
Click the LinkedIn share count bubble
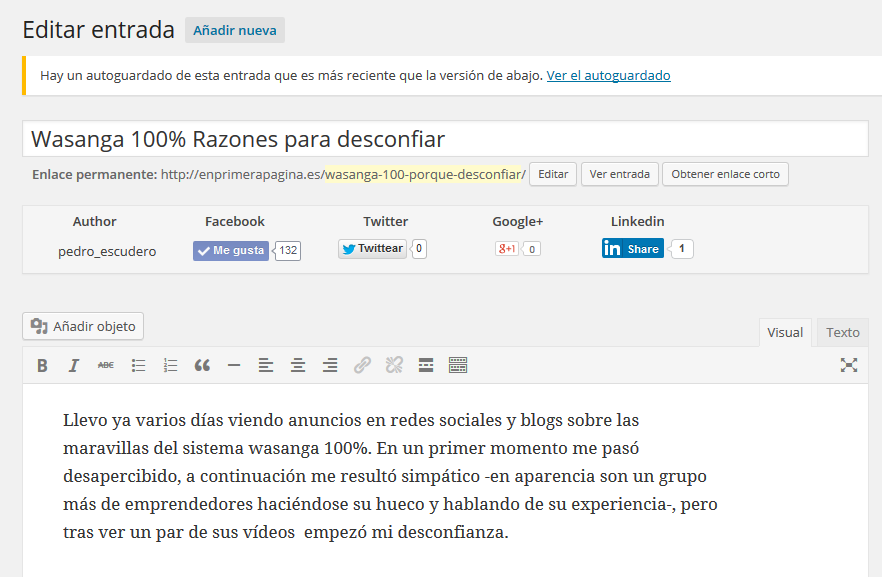pos(682,249)
